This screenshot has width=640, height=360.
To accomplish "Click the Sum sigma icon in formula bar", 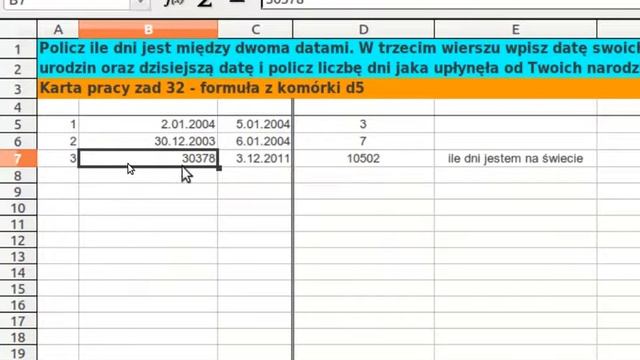I will point(204,2).
